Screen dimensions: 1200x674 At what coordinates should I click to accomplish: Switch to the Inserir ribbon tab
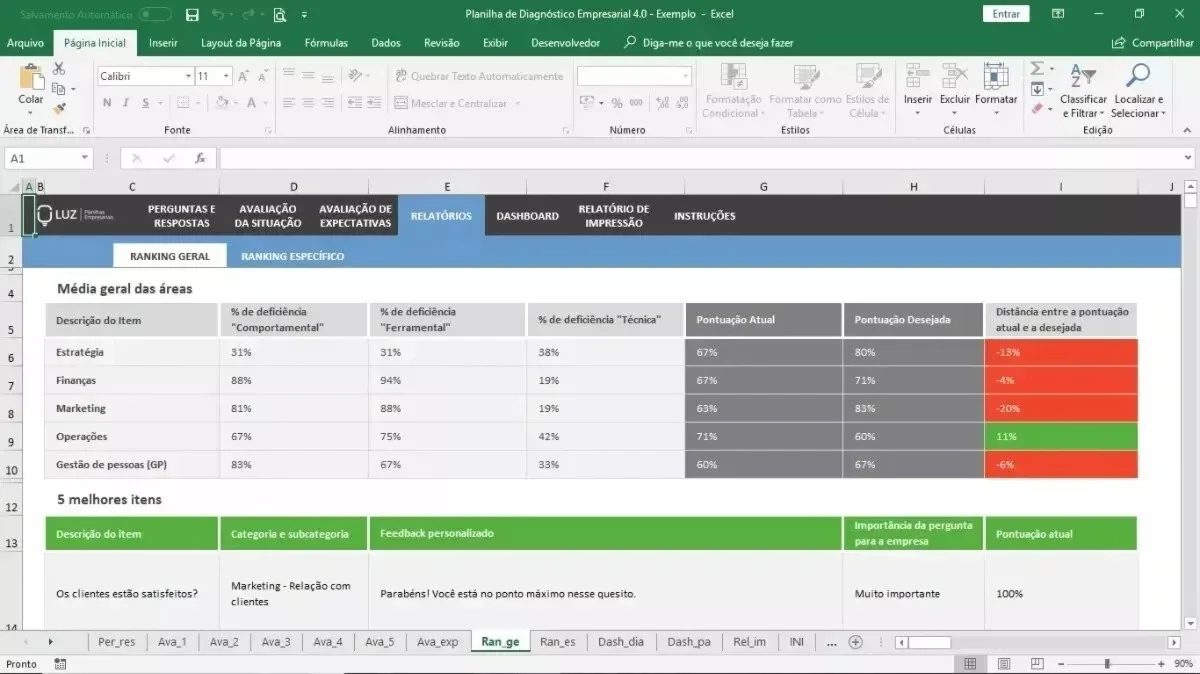pyautogui.click(x=163, y=43)
